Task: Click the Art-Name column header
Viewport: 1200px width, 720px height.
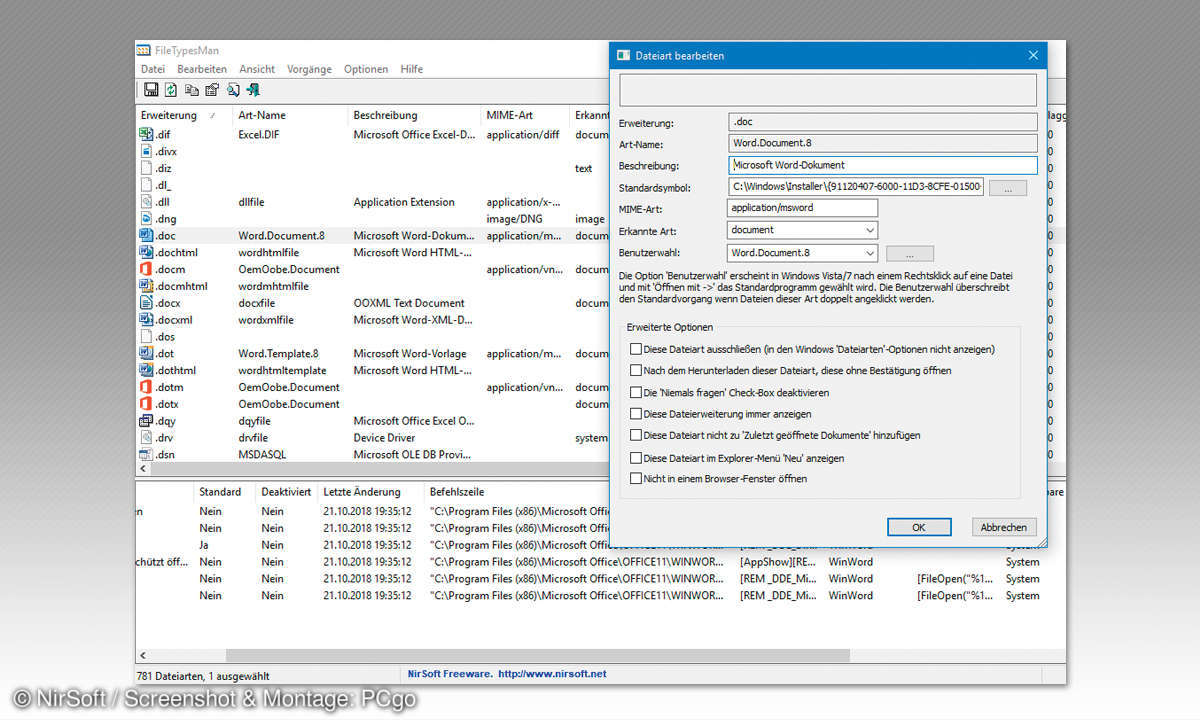Action: [x=290, y=115]
